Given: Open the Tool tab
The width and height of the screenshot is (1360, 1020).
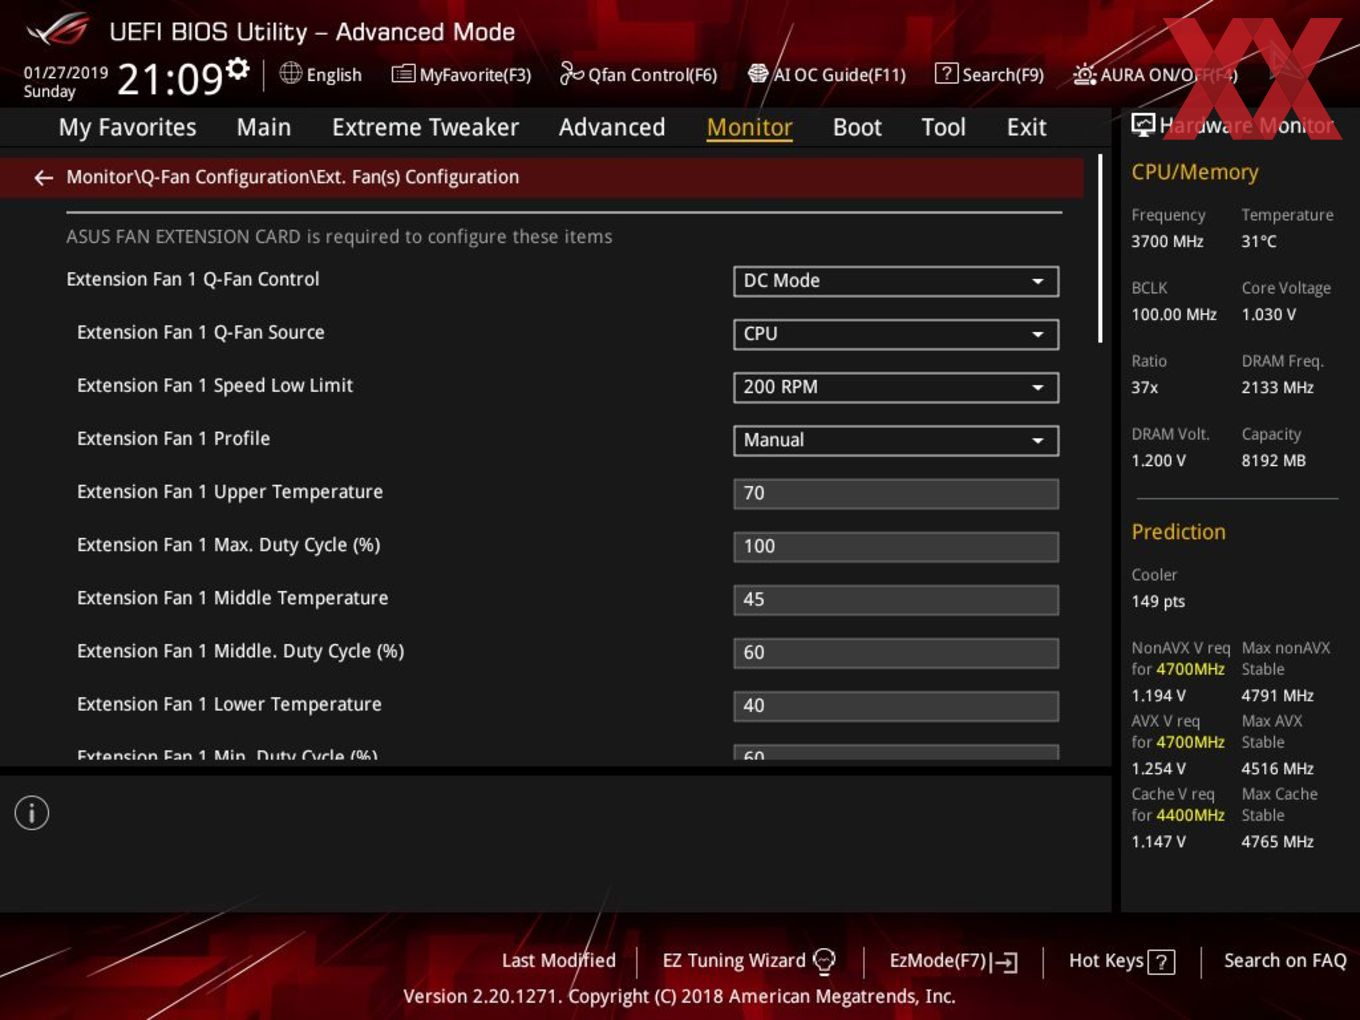Looking at the screenshot, I should [x=943, y=127].
